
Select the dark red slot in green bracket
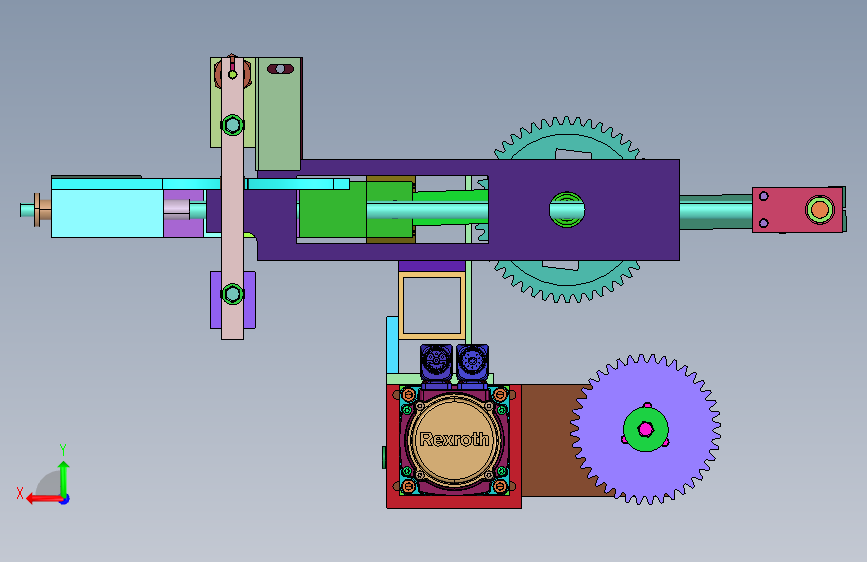tap(280, 69)
